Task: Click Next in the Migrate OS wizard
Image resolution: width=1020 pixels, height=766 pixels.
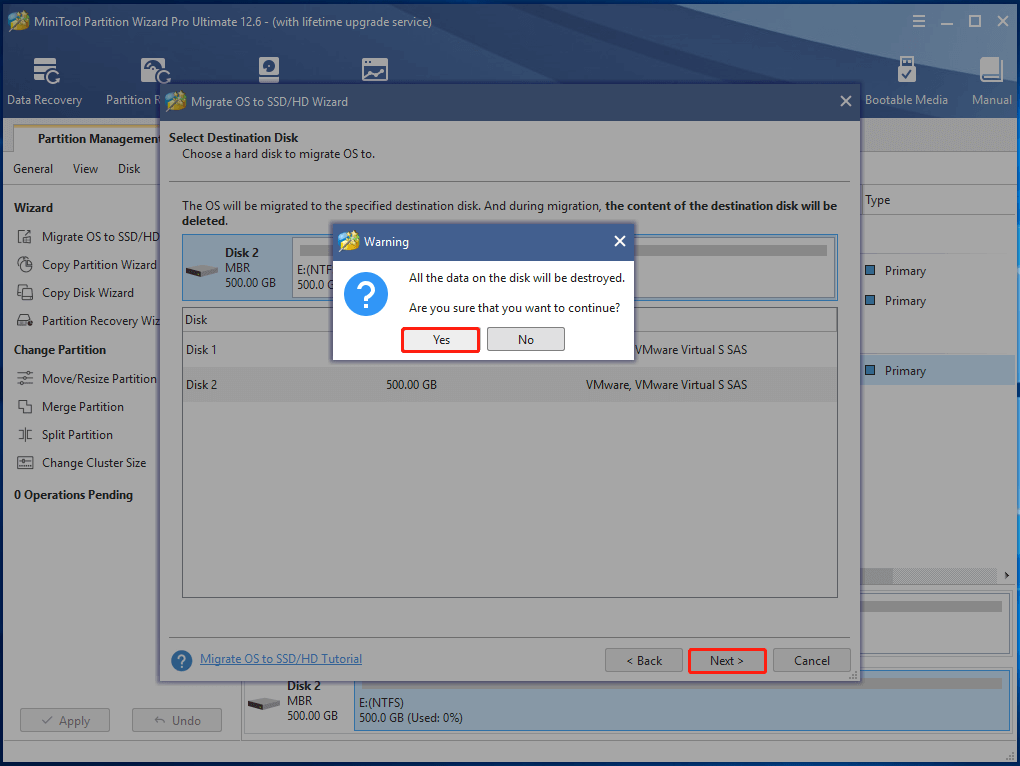Action: coord(727,661)
